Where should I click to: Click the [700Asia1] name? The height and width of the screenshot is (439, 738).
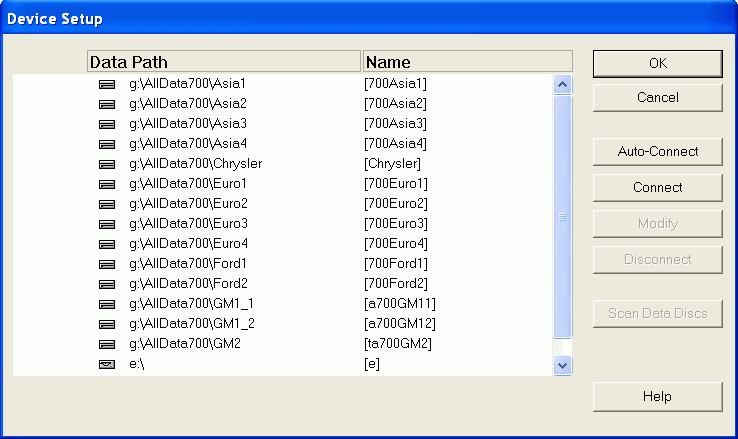pyautogui.click(x=395, y=84)
